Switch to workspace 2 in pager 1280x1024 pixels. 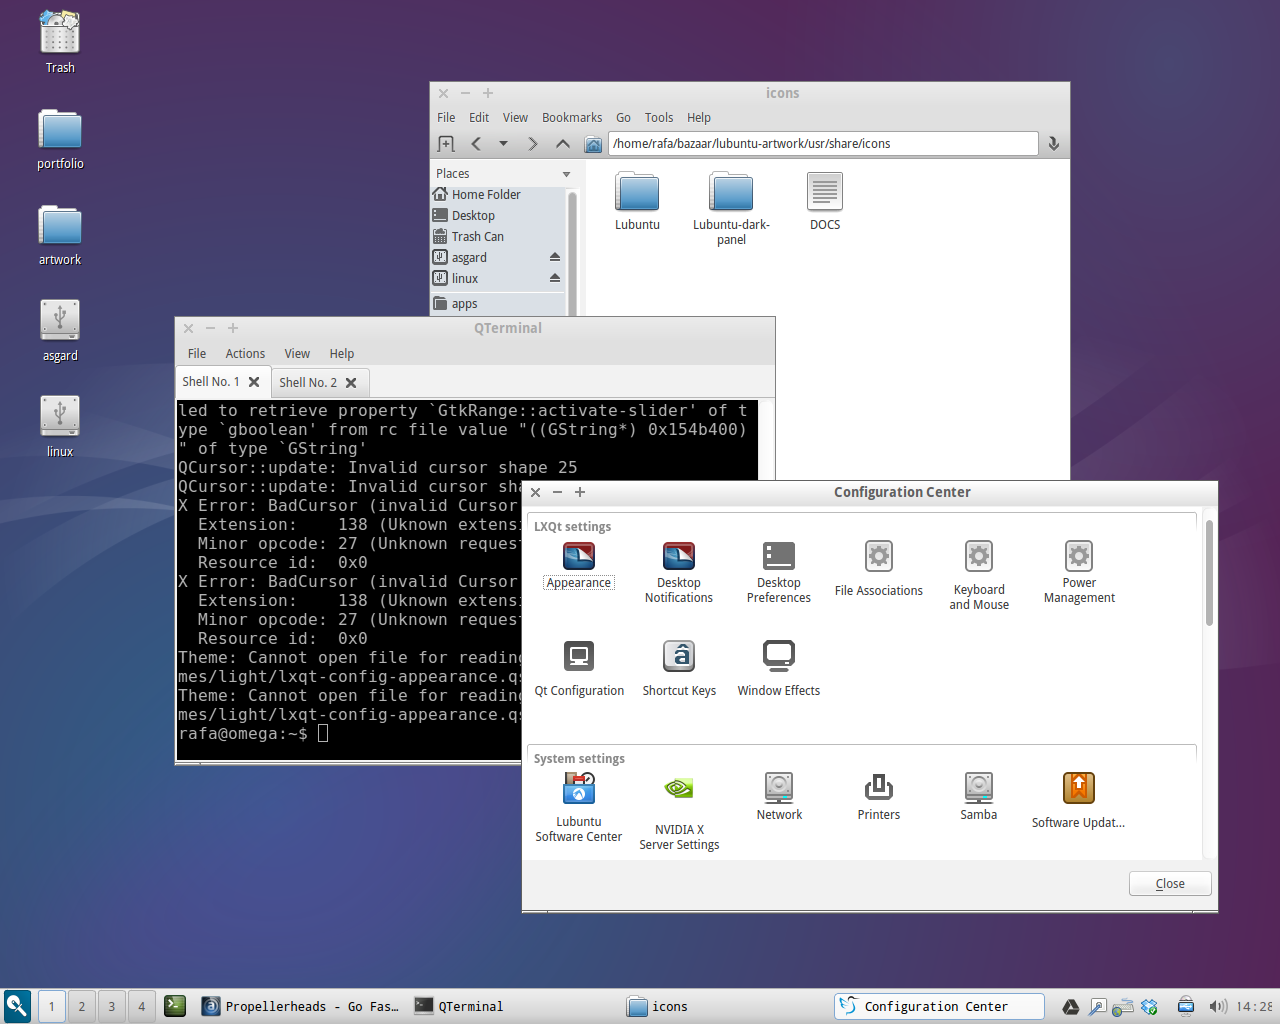(x=82, y=1006)
